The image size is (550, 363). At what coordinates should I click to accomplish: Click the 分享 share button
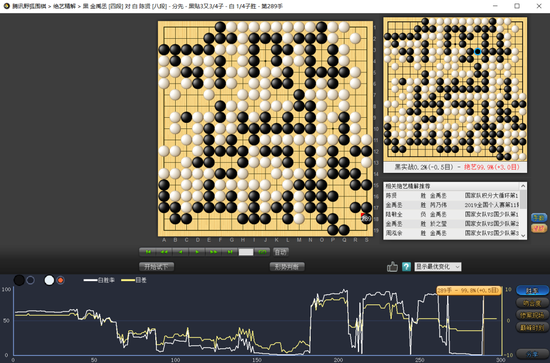(532, 354)
